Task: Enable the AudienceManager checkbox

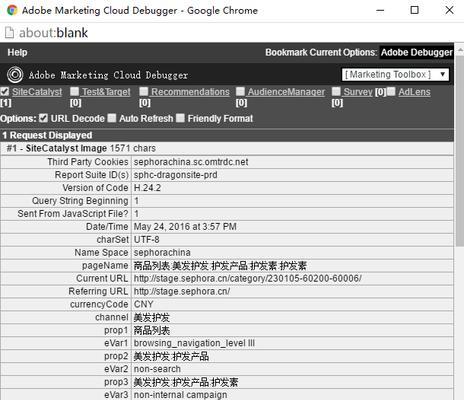Action: [x=240, y=91]
